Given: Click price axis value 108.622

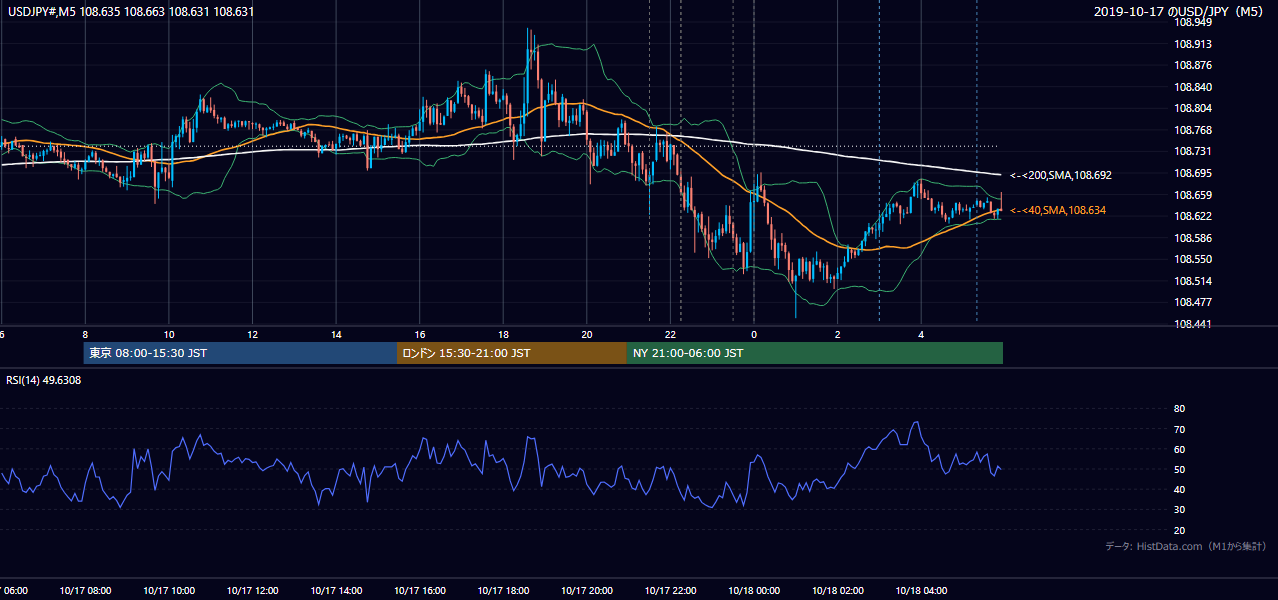Looking at the screenshot, I should point(1191,216).
